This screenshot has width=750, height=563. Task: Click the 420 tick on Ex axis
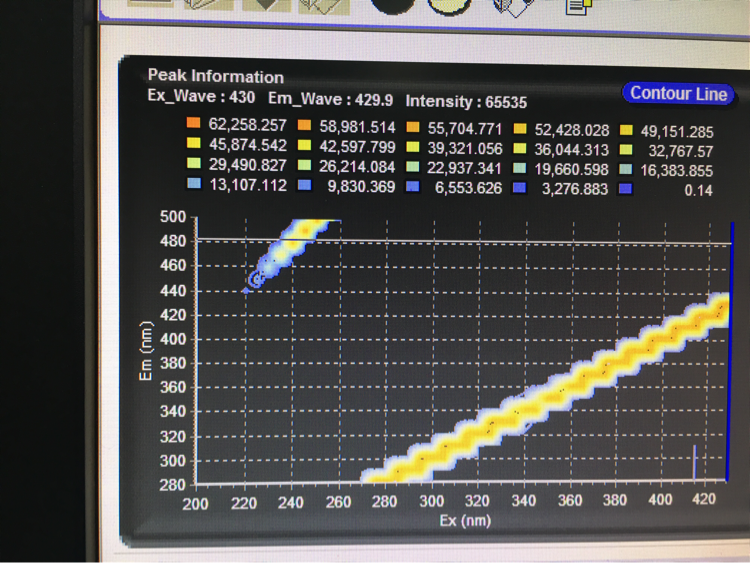[704, 499]
